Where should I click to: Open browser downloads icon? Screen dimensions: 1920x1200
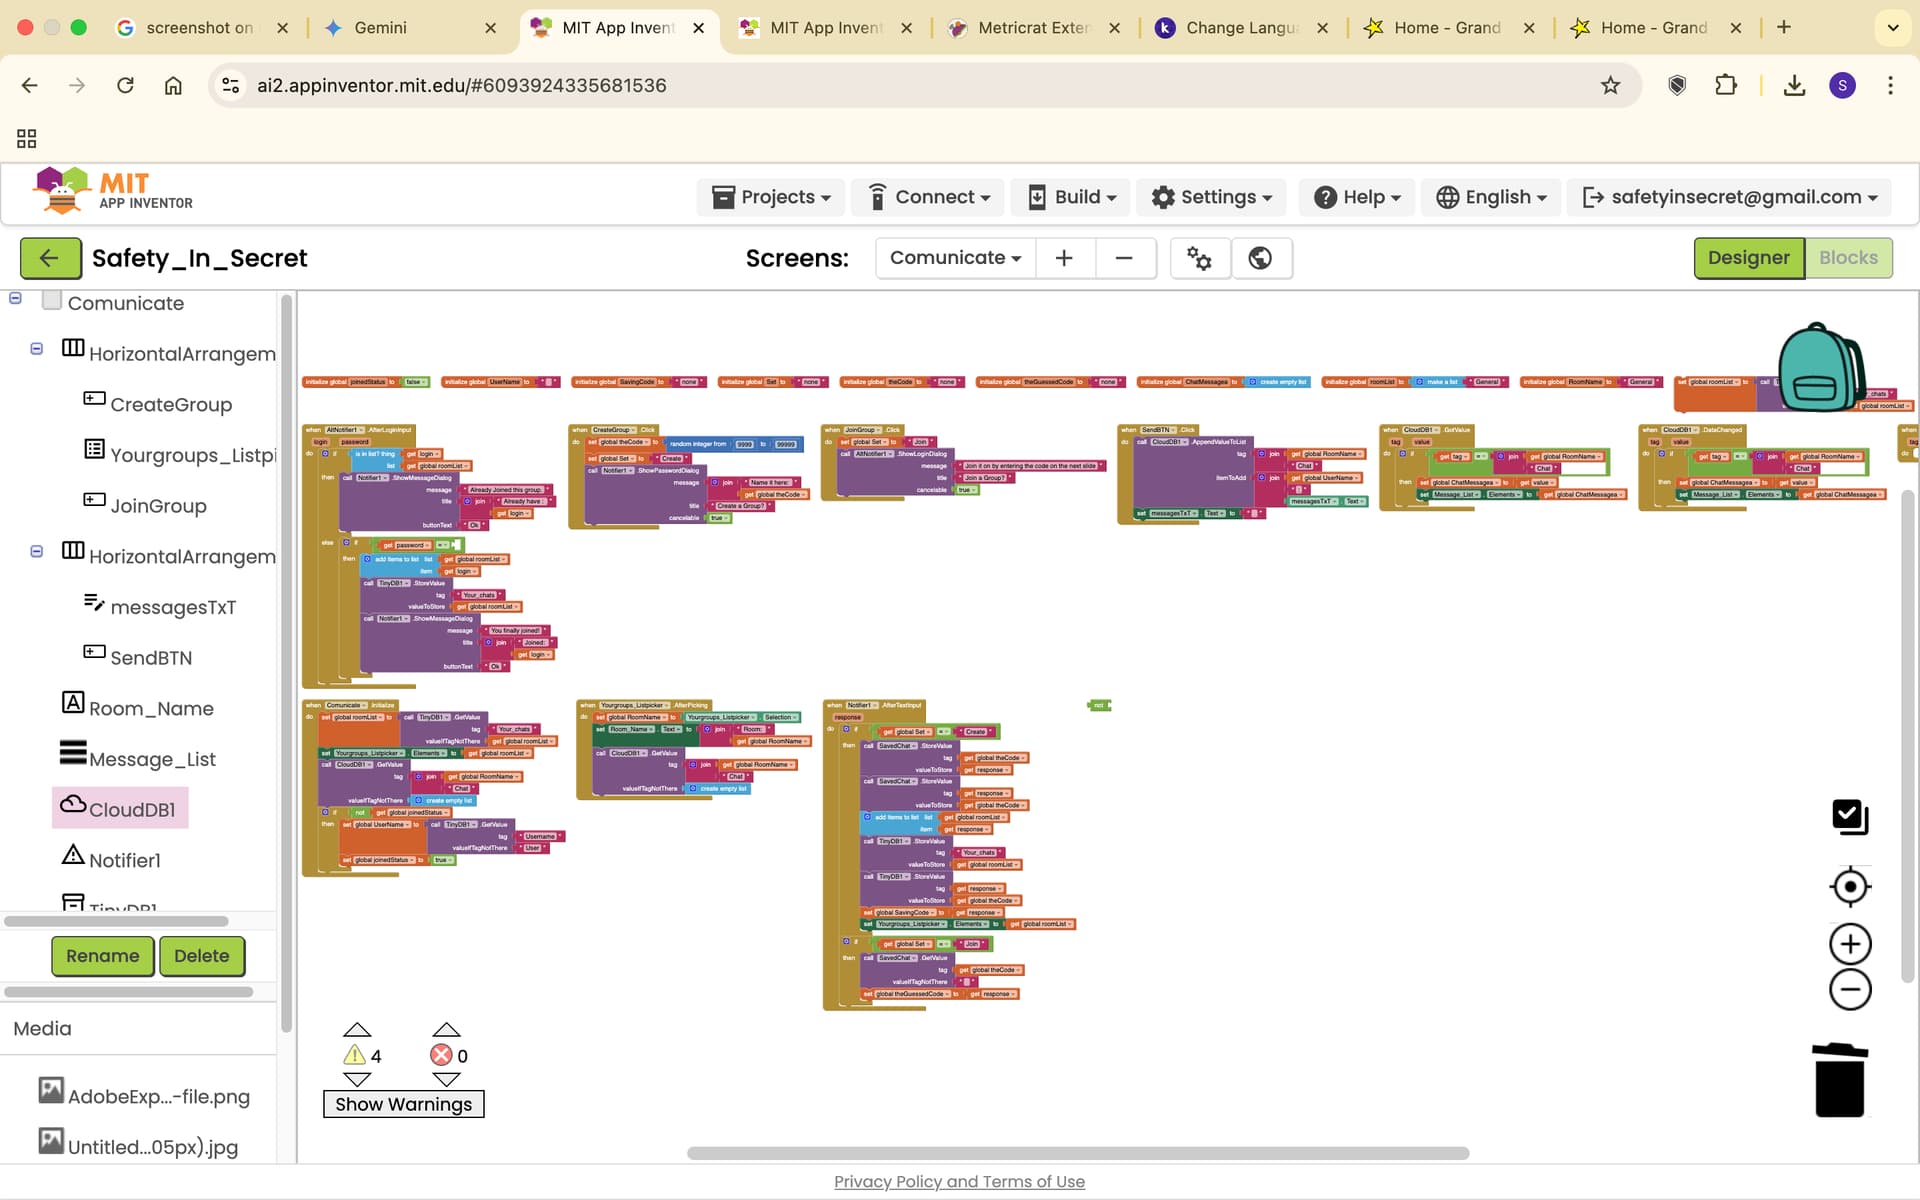pos(1794,86)
